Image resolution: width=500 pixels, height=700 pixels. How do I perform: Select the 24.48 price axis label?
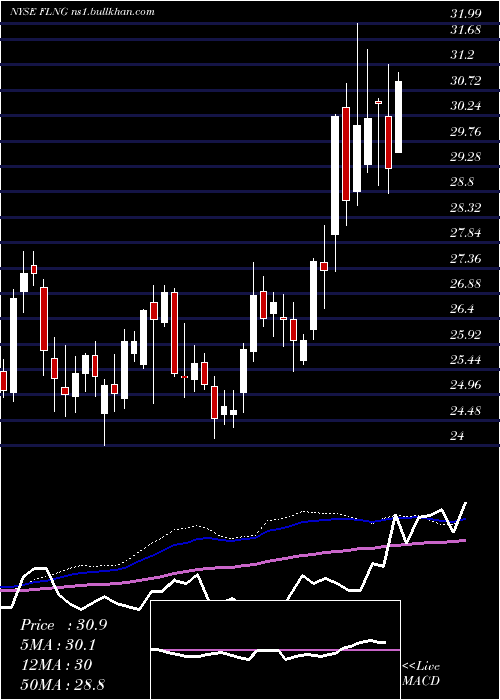[x=466, y=411]
